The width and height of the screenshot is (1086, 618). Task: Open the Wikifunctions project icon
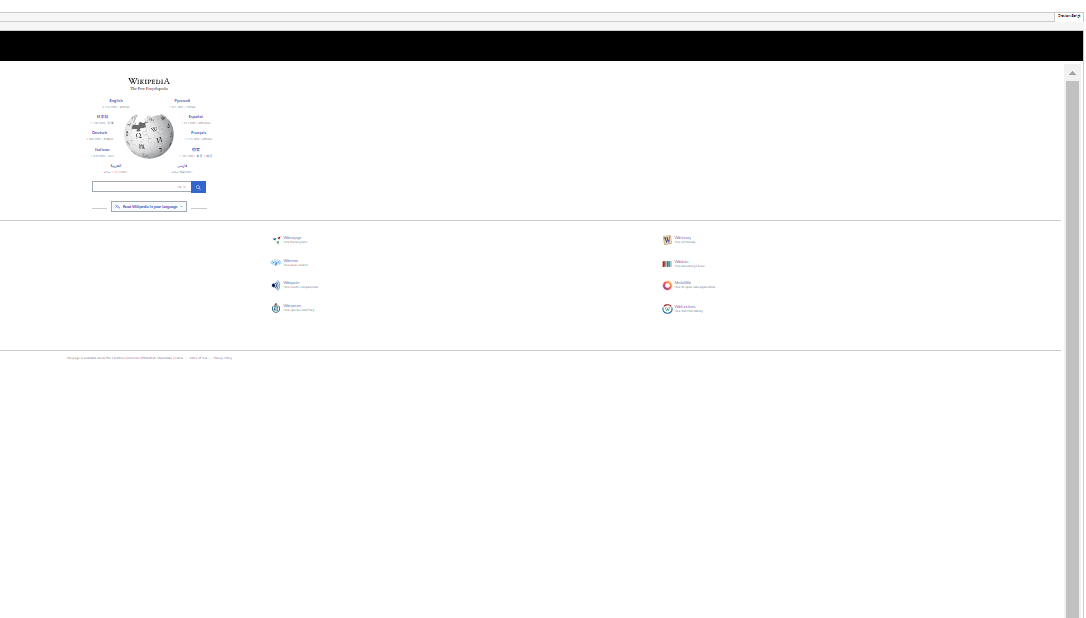pos(667,309)
